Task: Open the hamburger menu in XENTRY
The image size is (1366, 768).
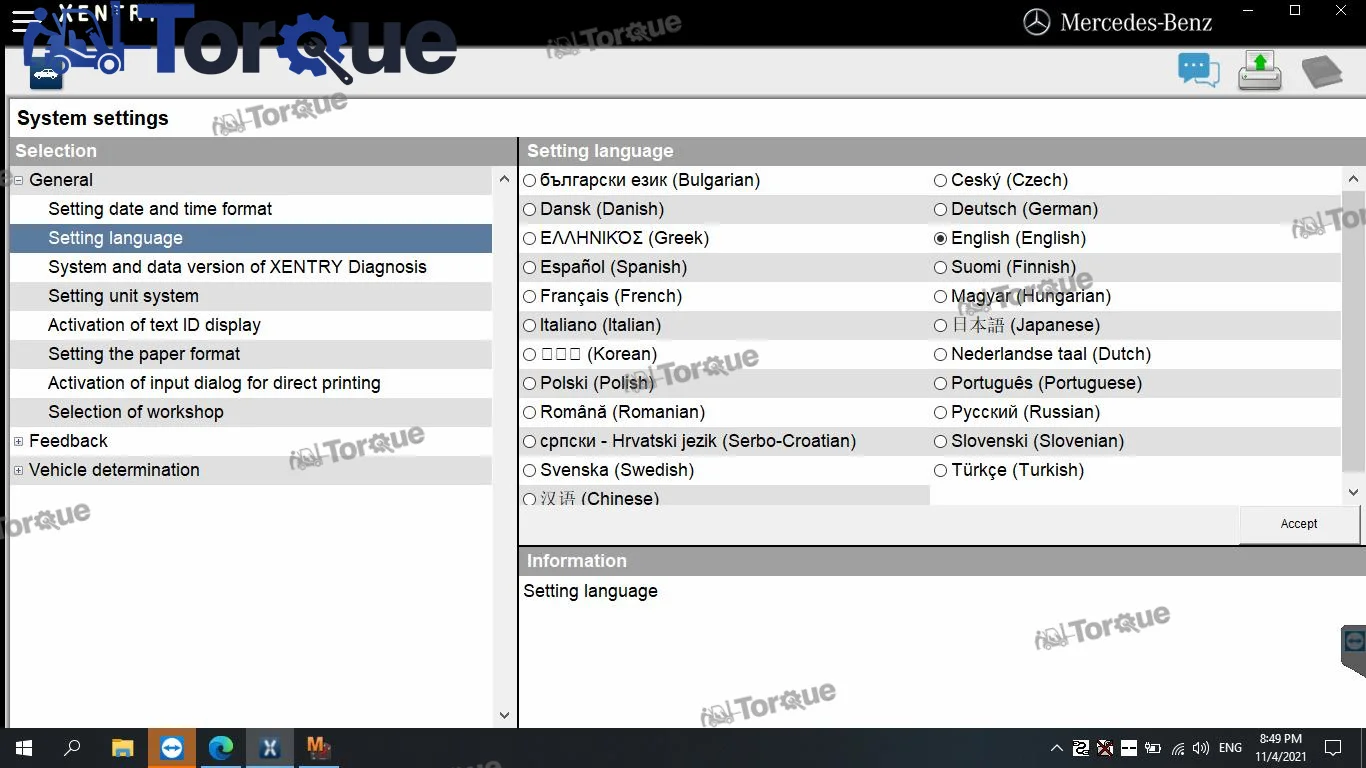Action: (x=24, y=21)
